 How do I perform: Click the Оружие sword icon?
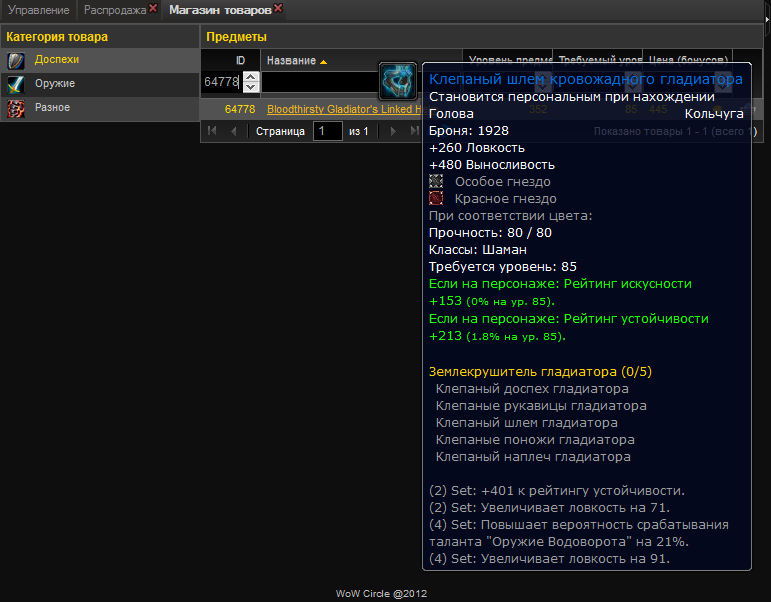pos(16,85)
